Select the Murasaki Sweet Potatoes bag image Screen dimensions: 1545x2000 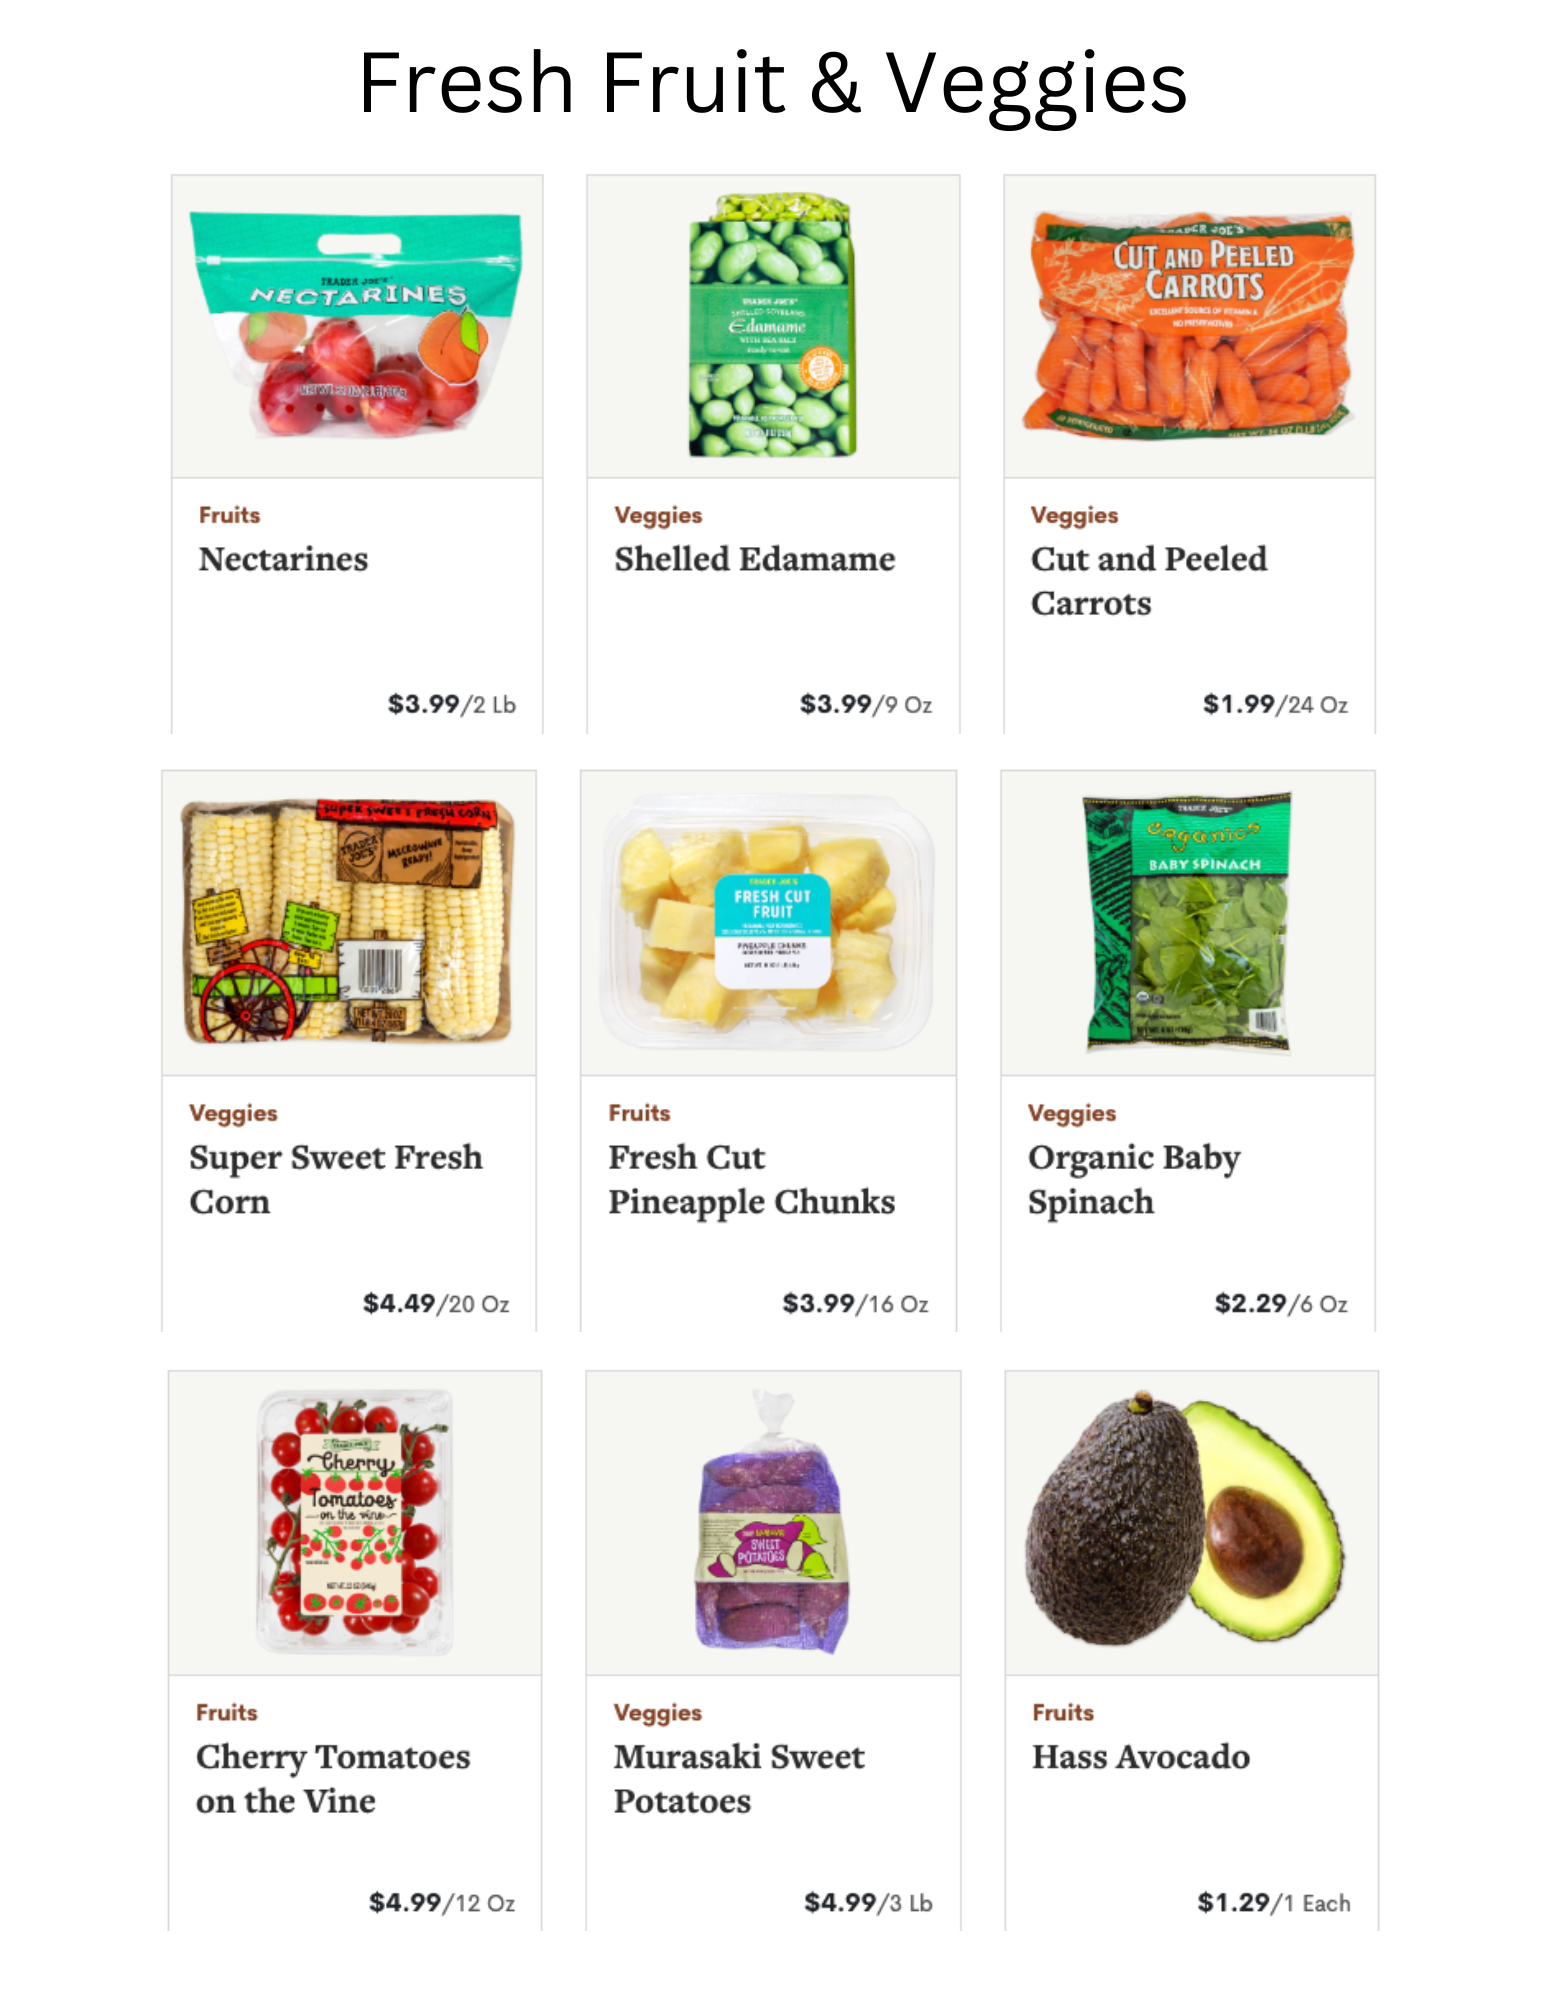point(773,1522)
